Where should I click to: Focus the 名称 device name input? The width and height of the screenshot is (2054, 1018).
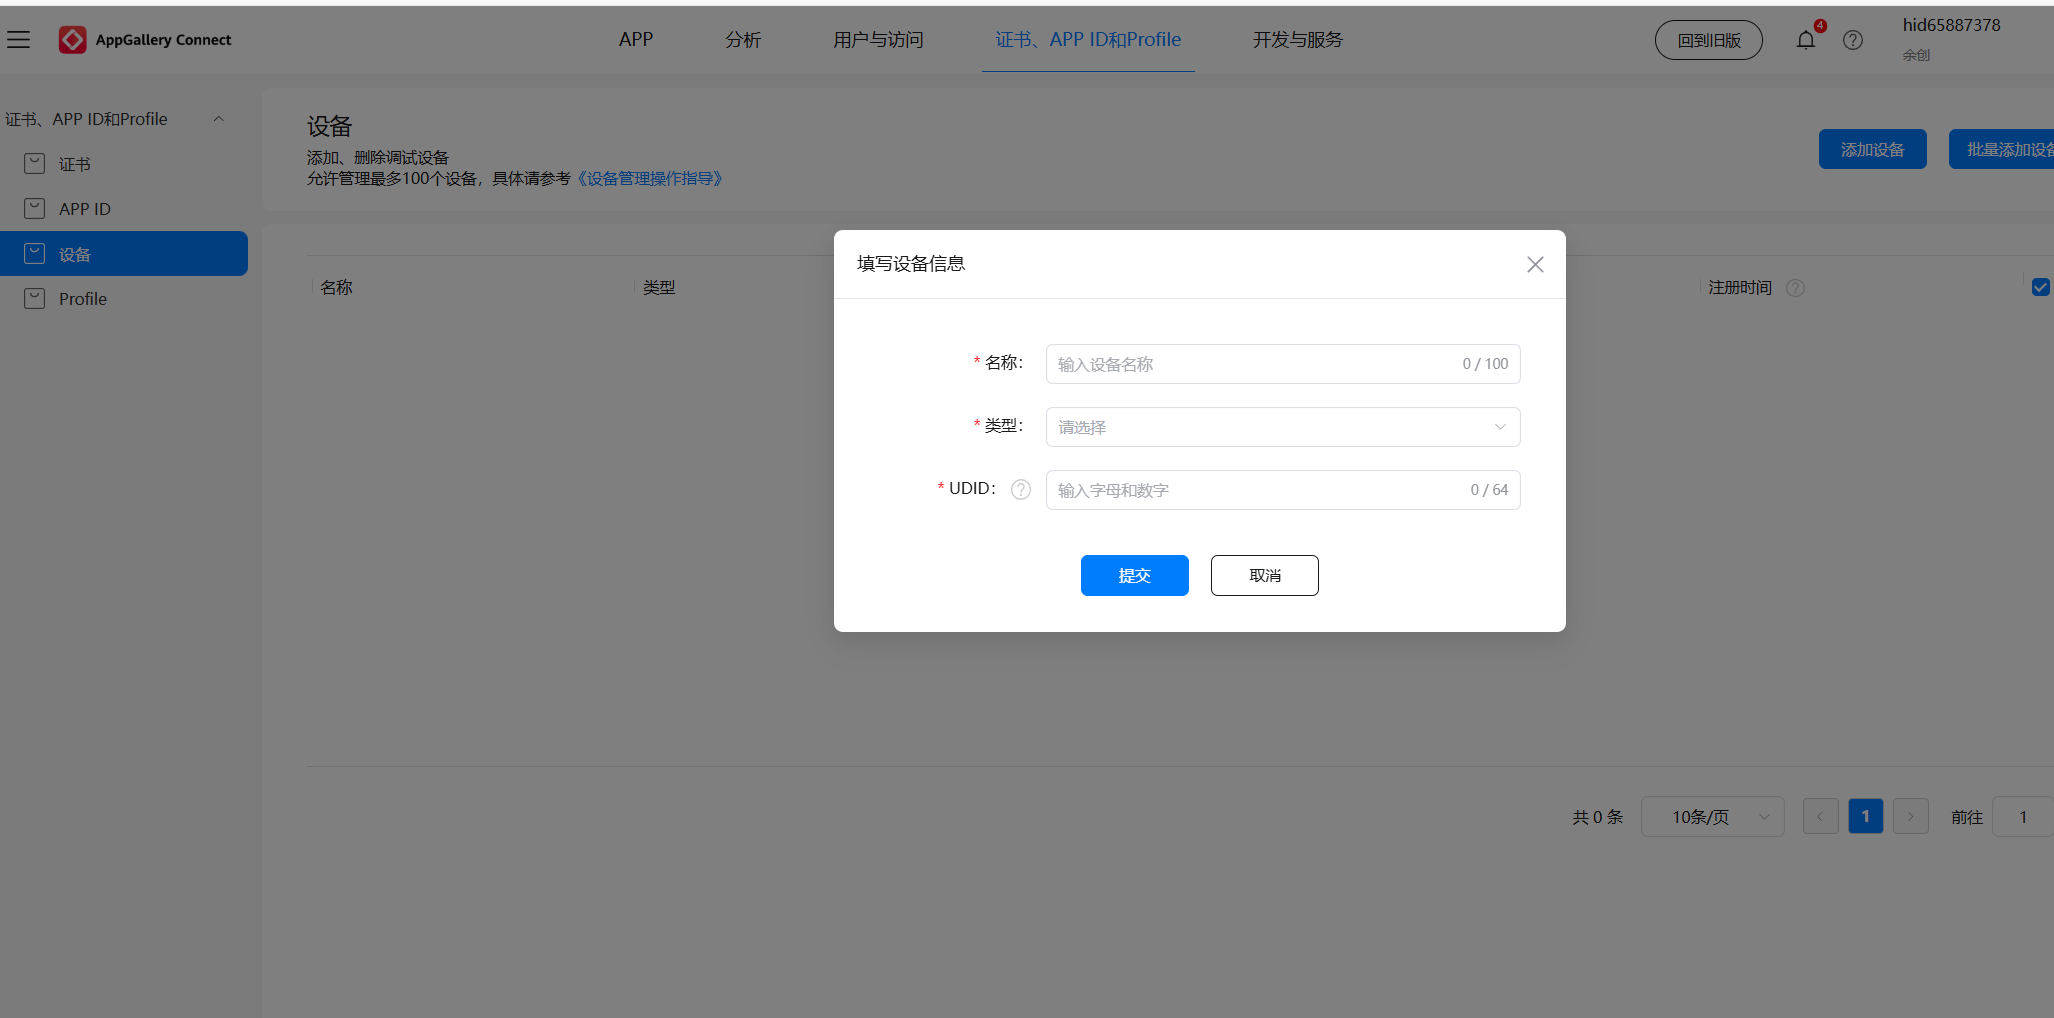[x=1283, y=364]
